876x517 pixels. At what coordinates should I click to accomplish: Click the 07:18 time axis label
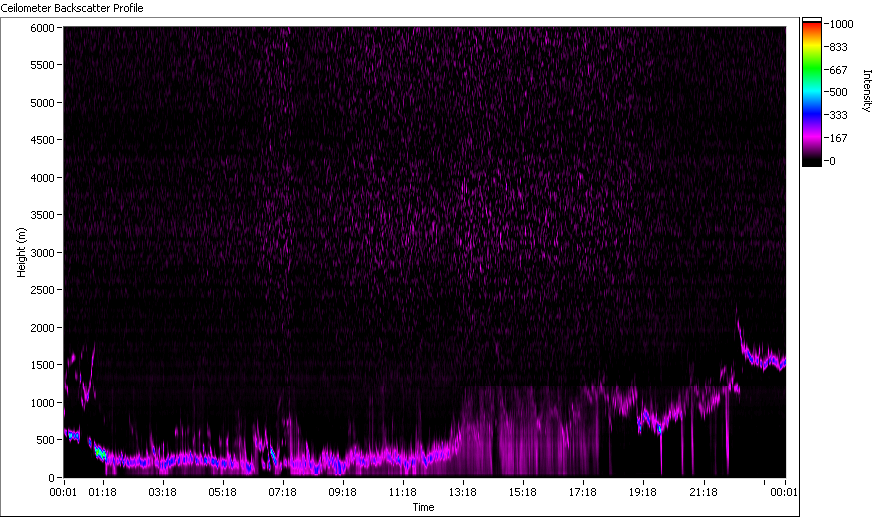283,492
